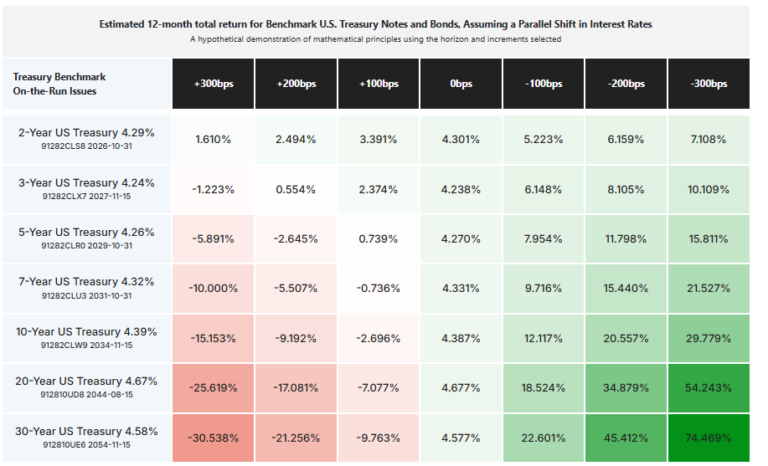Click the Treasury Benchmark On-the-Run Issues header
The image size is (768, 466).
point(60,83)
